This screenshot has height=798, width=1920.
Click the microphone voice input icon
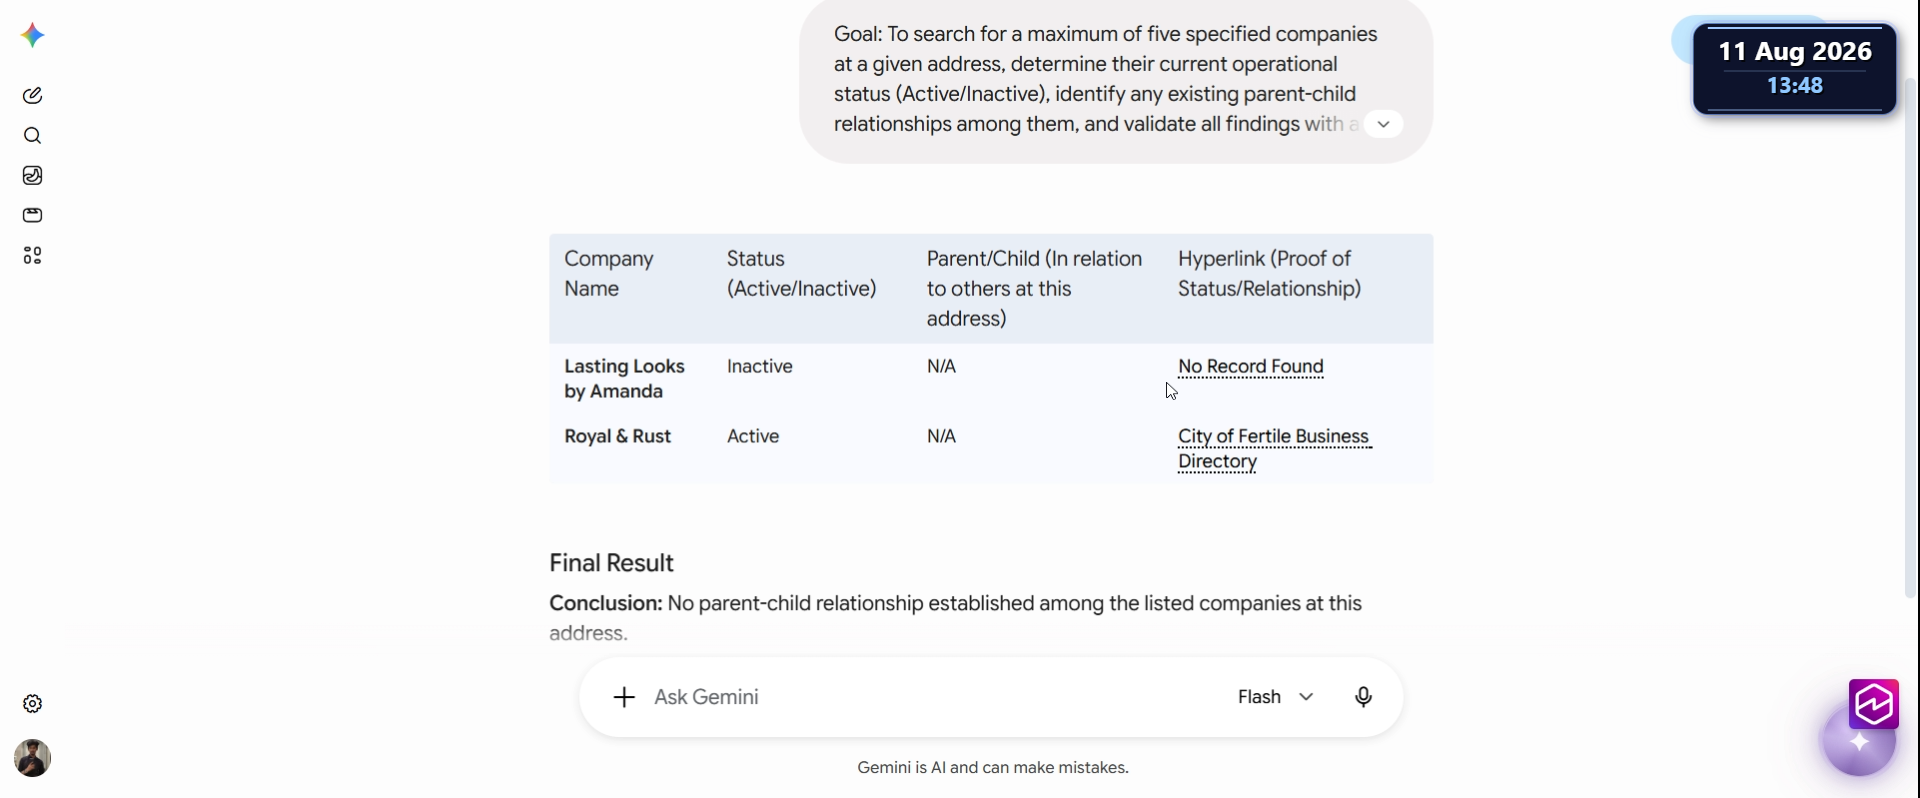tap(1363, 697)
